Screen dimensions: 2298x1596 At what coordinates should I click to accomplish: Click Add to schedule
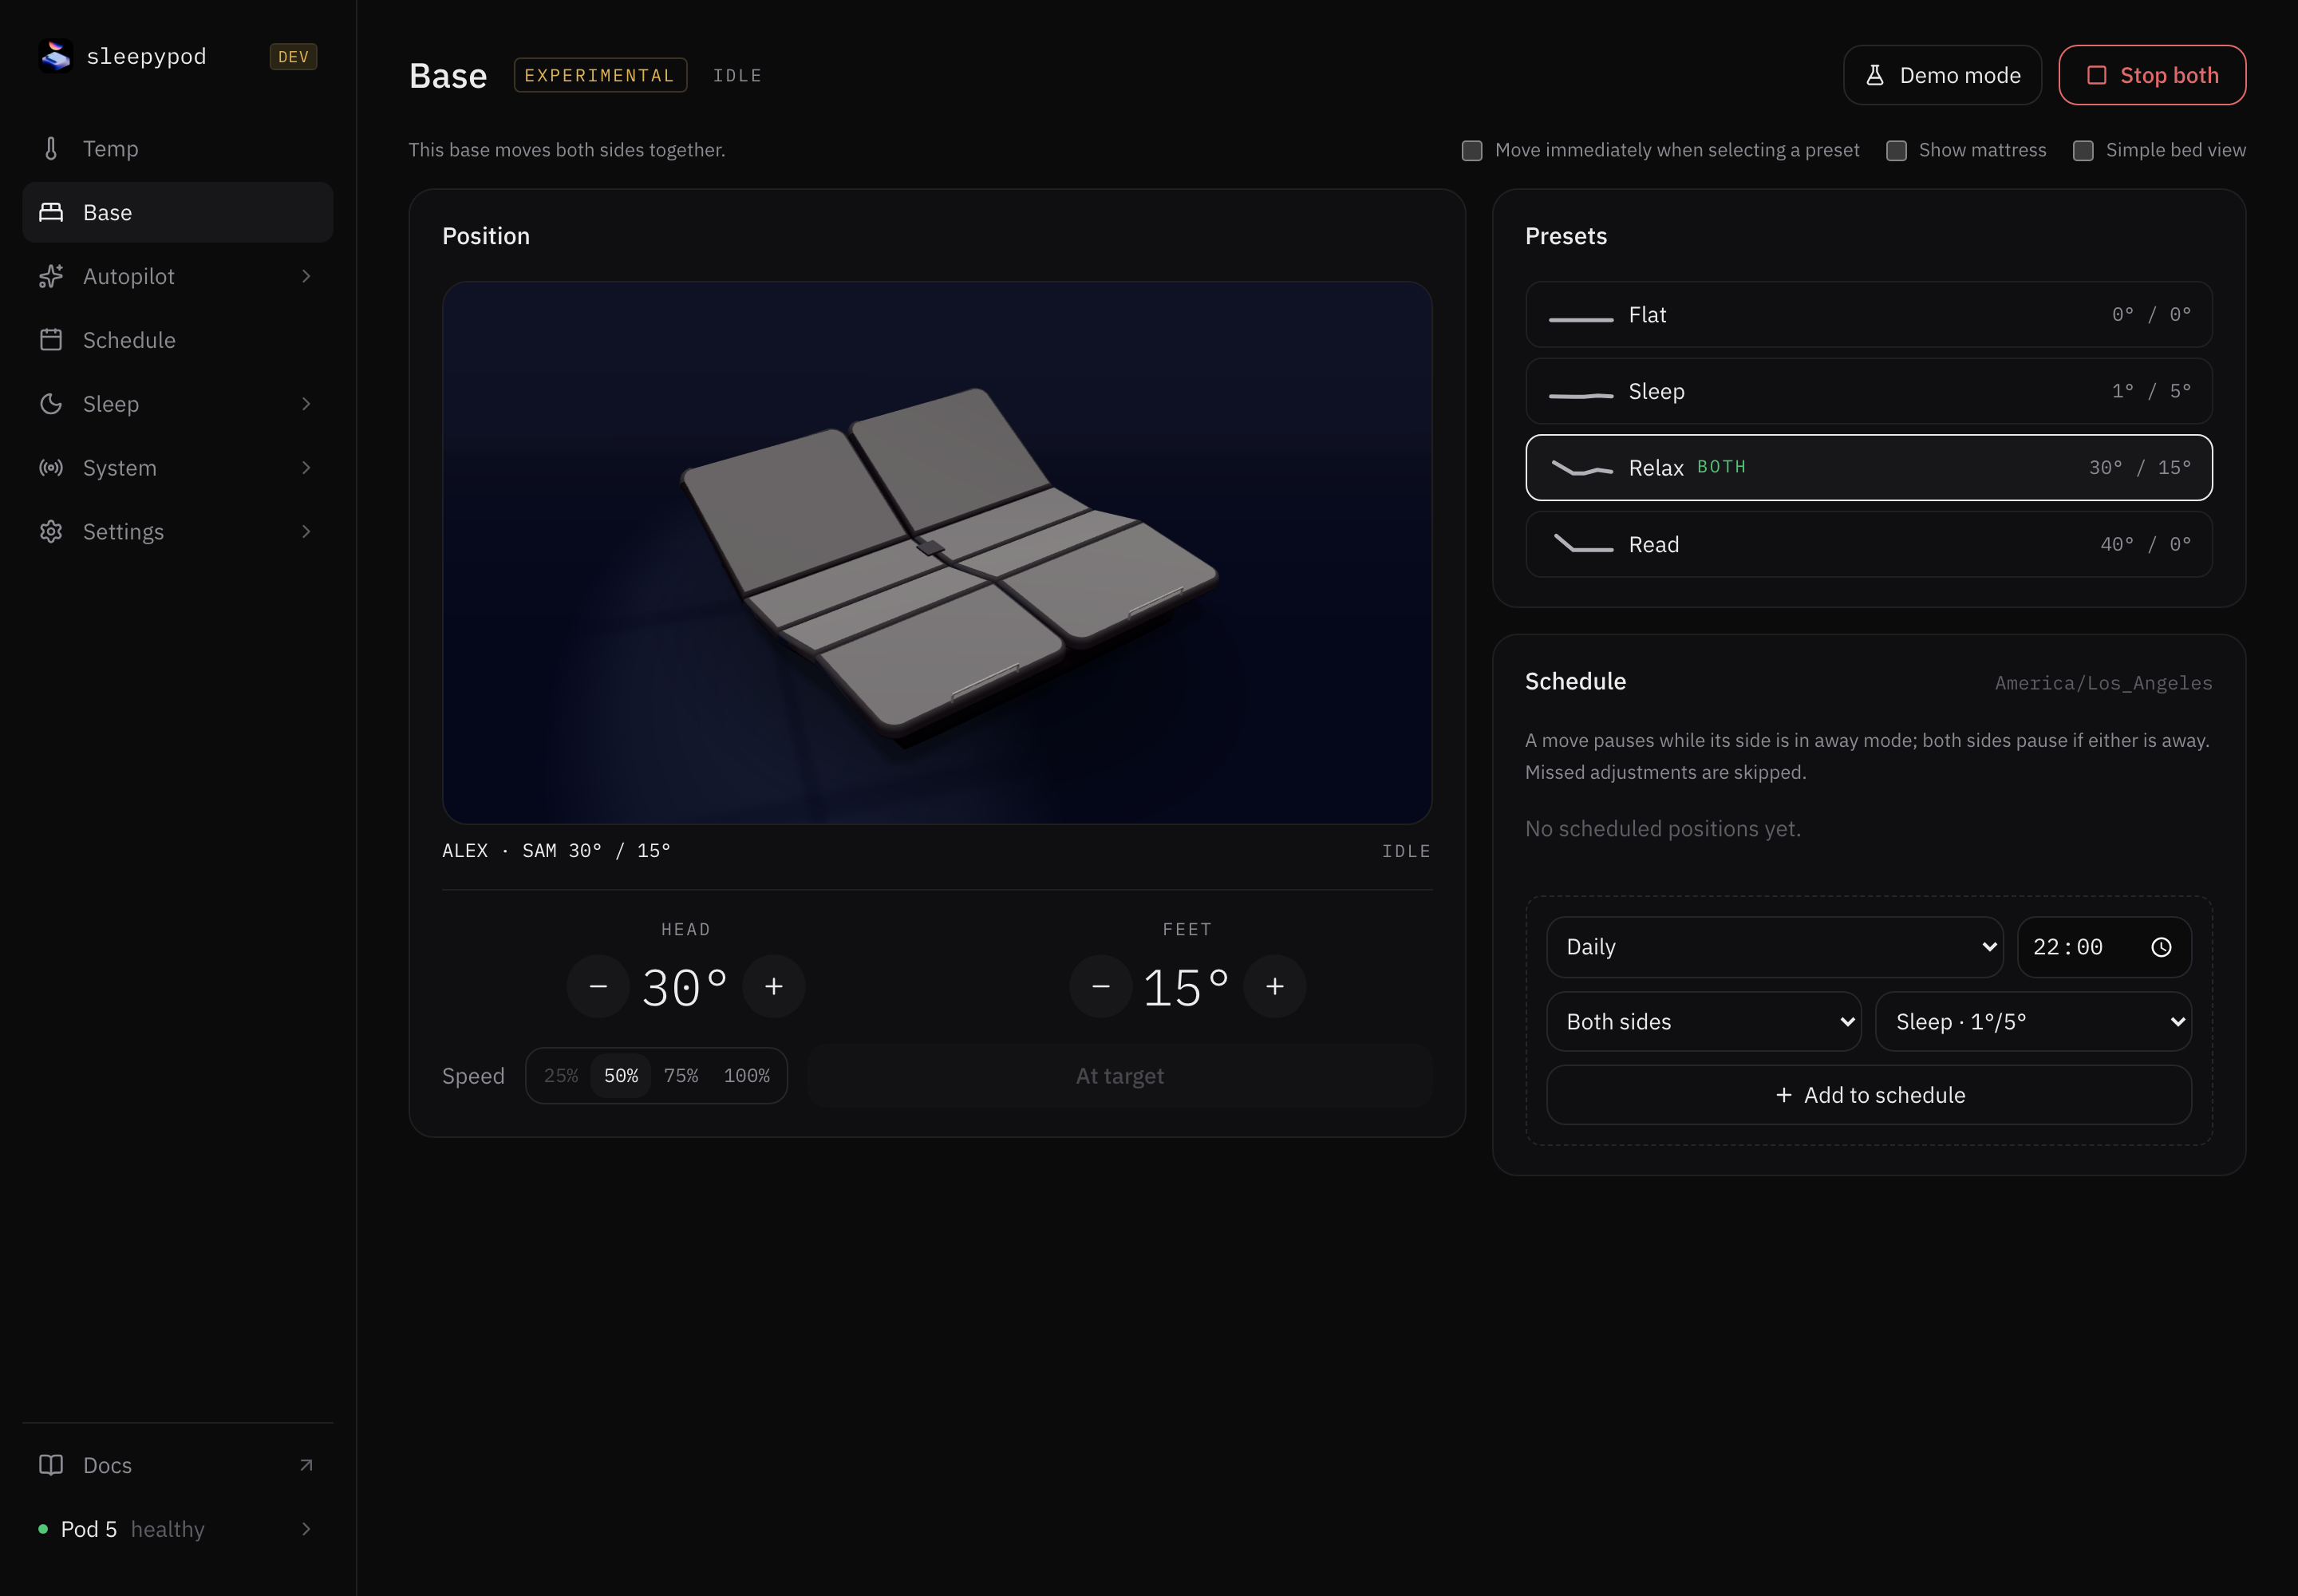[x=1869, y=1095]
